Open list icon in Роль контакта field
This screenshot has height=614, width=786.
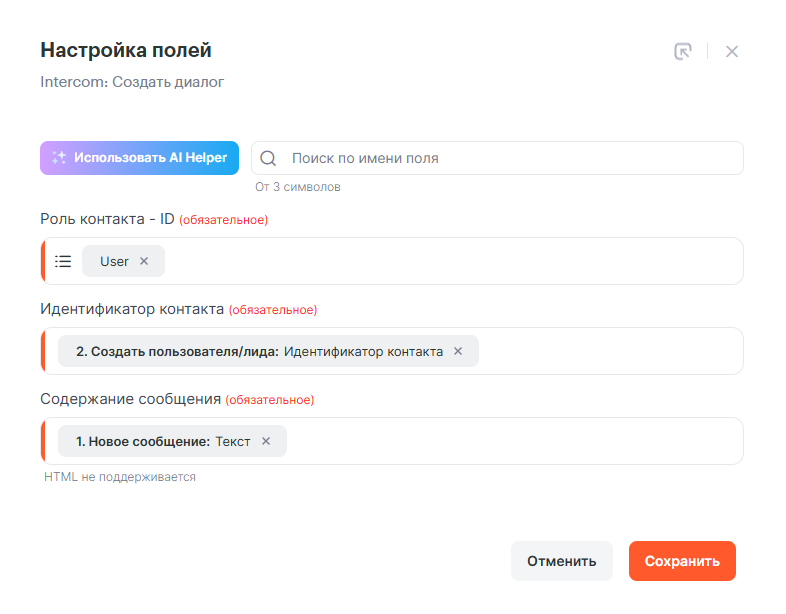(63, 261)
